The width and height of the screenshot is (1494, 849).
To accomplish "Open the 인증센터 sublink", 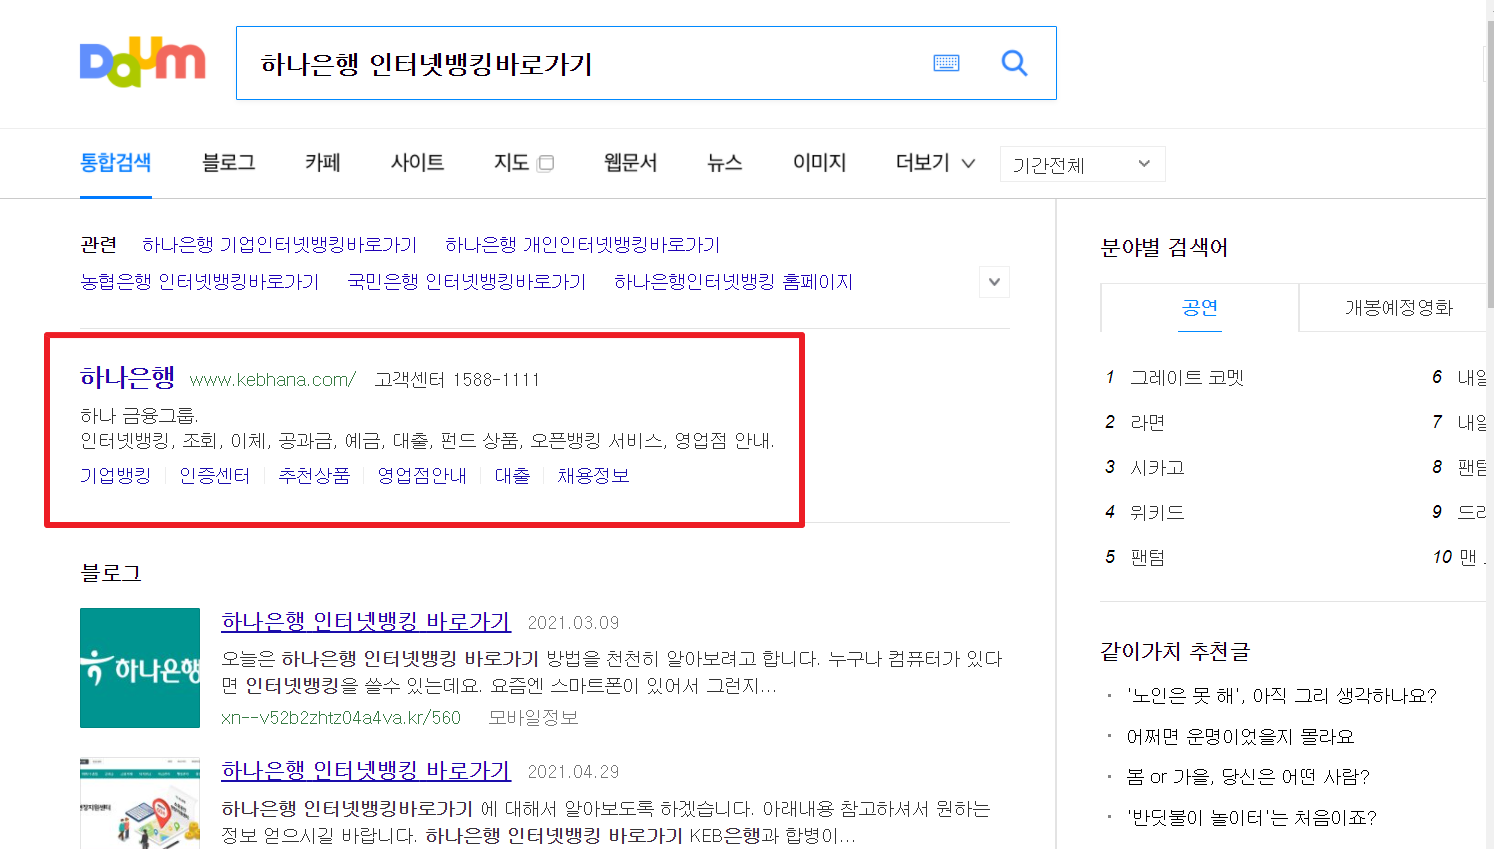I will (x=215, y=476).
